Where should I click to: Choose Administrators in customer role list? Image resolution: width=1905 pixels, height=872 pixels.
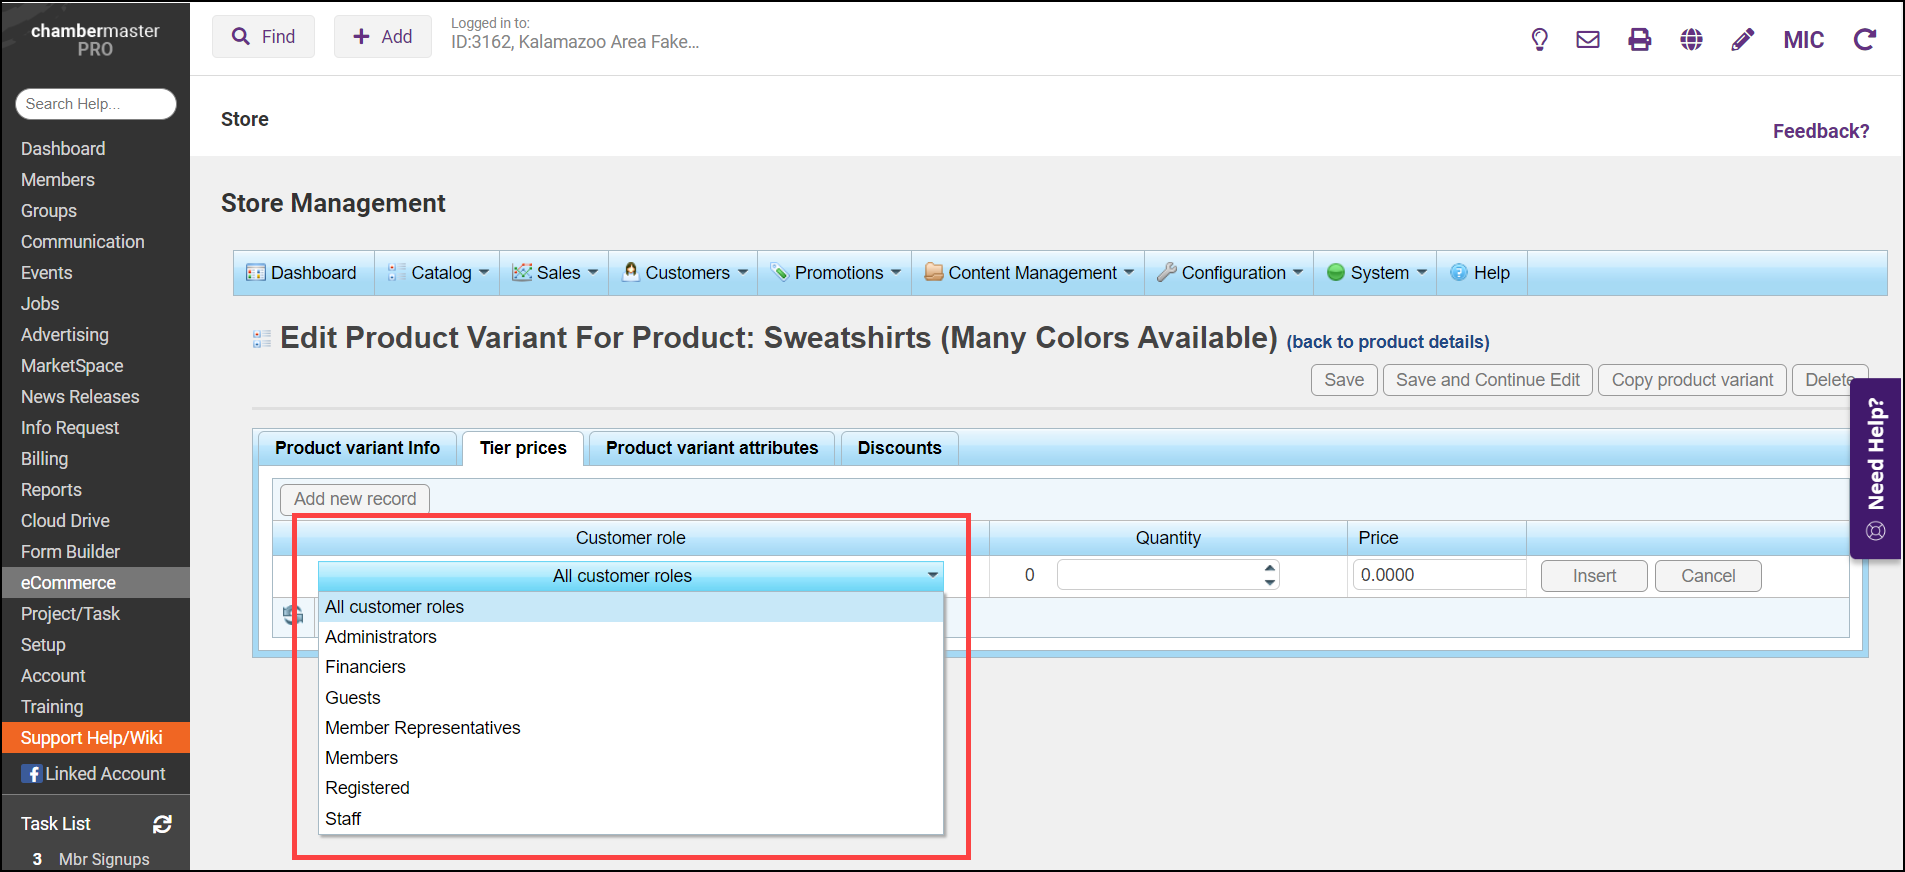[x=380, y=637]
